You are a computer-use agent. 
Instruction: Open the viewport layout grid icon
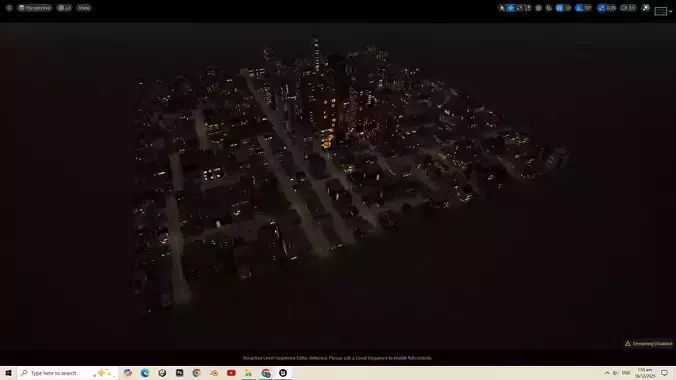660,11
